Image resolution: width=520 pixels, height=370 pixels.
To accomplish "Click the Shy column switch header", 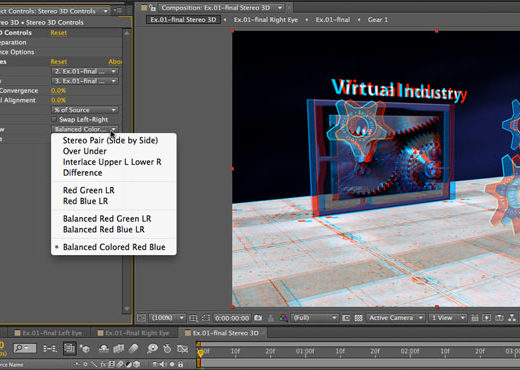I will coord(77,364).
